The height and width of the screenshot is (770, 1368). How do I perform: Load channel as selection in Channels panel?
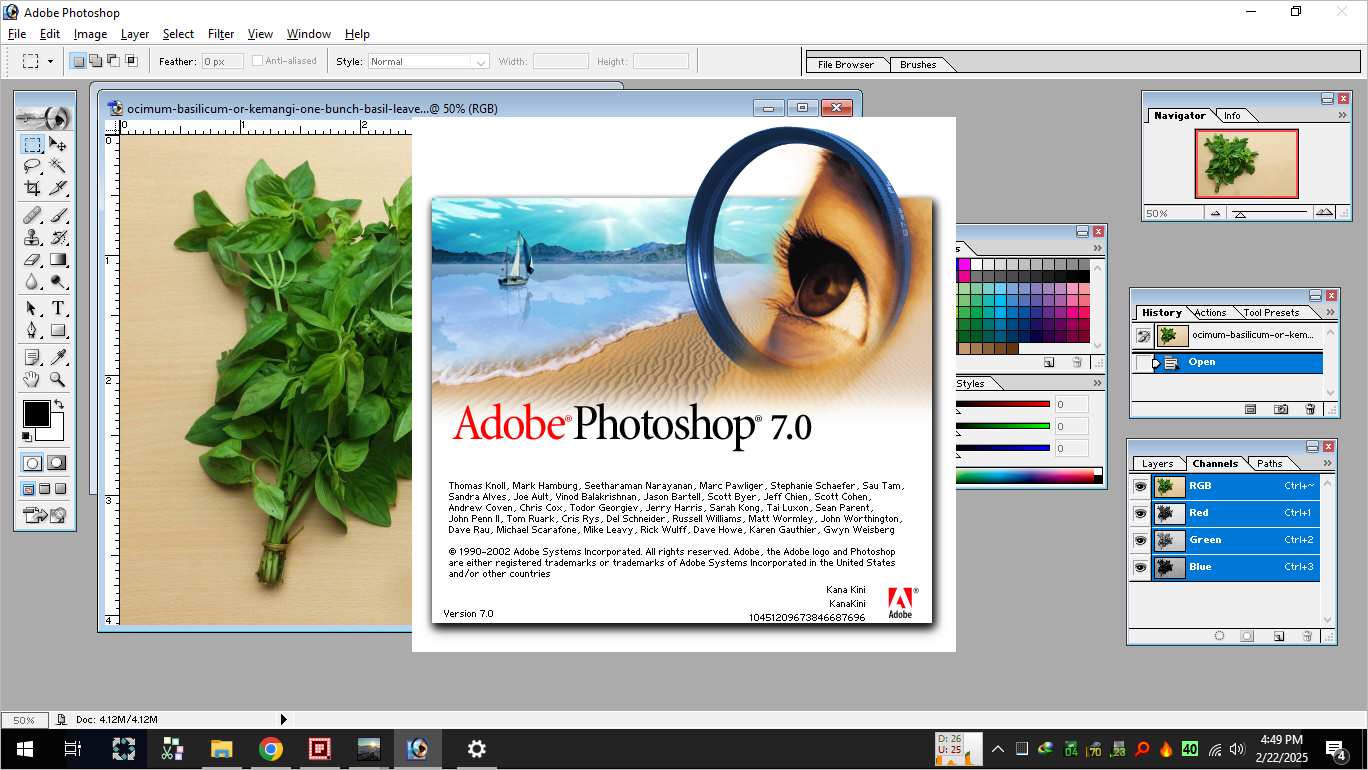[x=1219, y=635]
